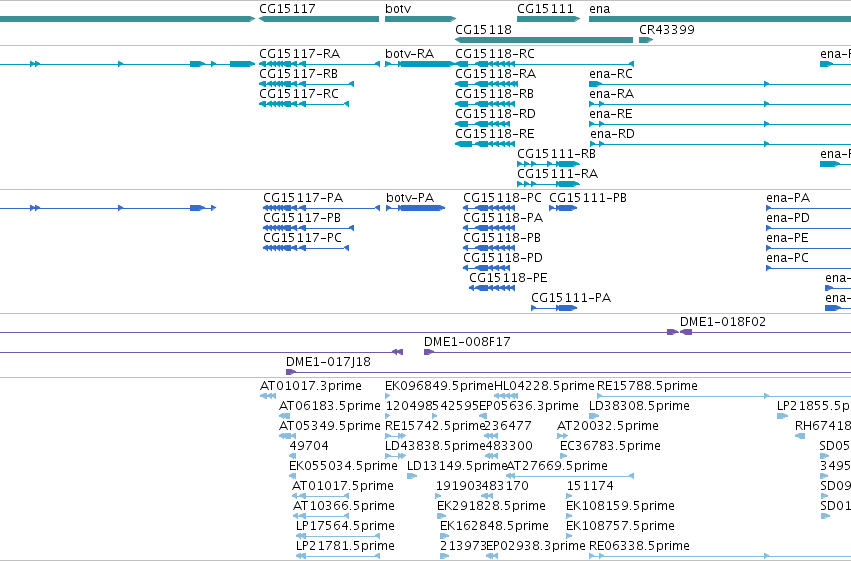Select transcript CG15111-RB
Viewport: 851px width, 561px height.
(548, 164)
